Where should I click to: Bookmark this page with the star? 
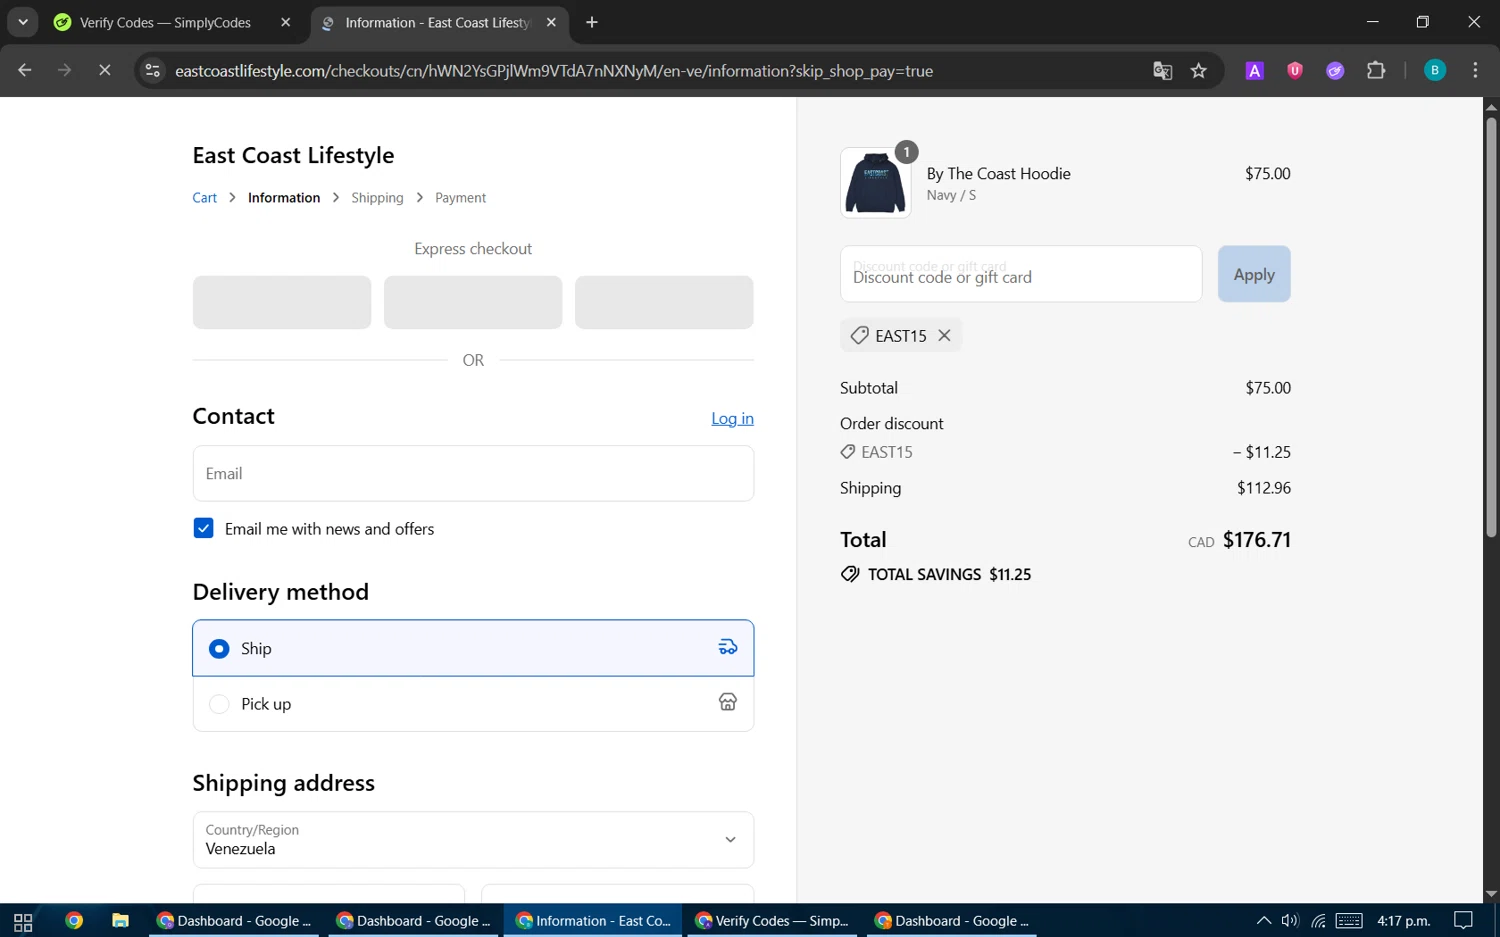pos(1199,70)
